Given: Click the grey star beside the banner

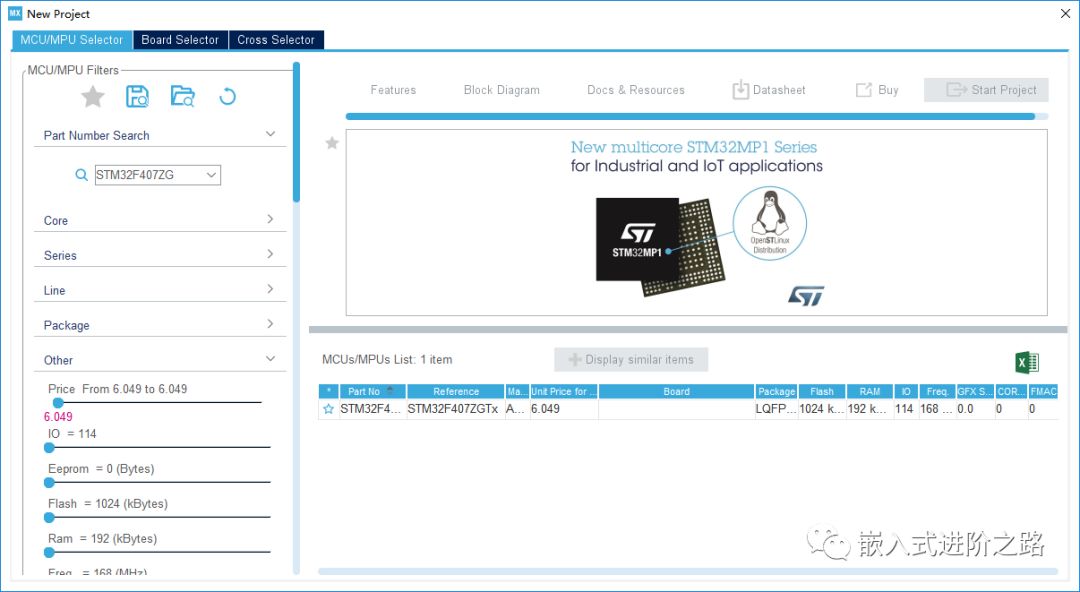Looking at the screenshot, I should click(x=332, y=143).
